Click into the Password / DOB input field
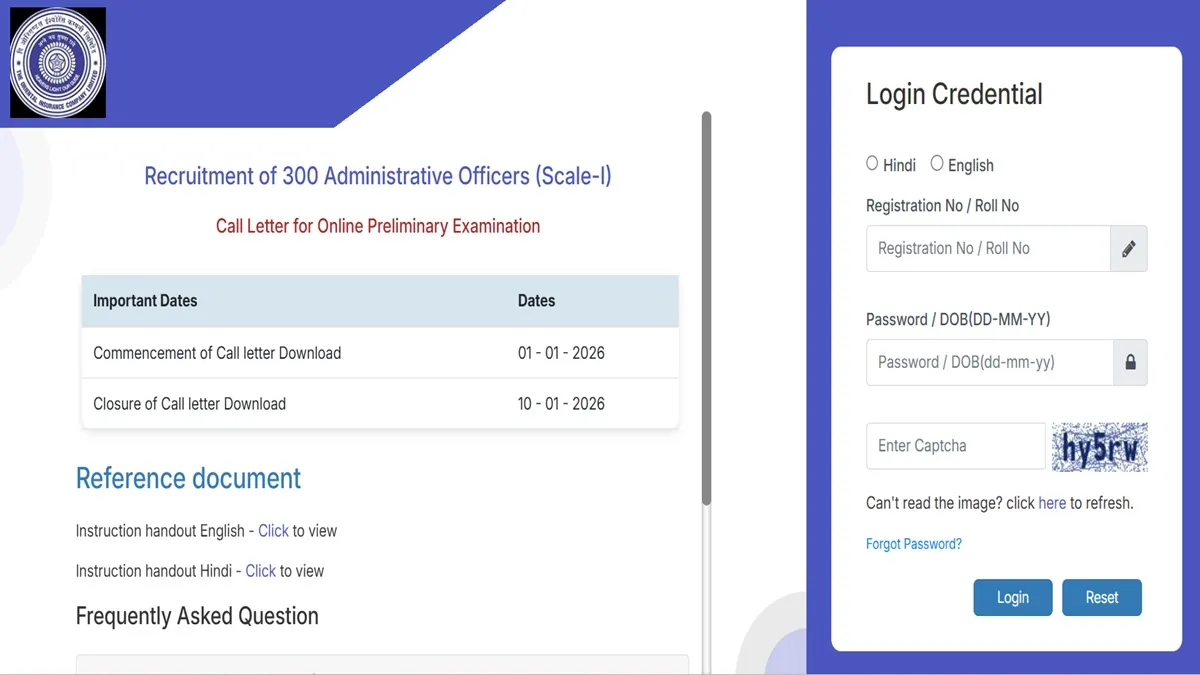 989,363
